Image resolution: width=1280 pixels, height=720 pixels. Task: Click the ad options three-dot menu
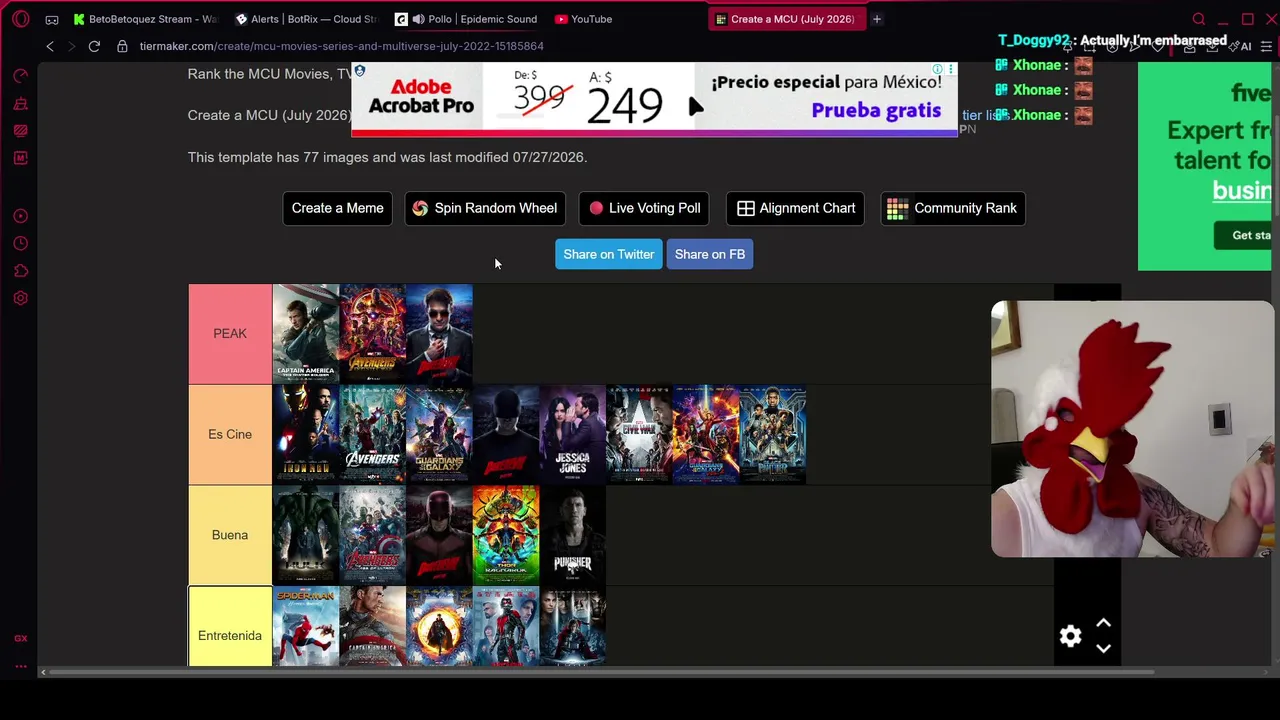(x=951, y=70)
